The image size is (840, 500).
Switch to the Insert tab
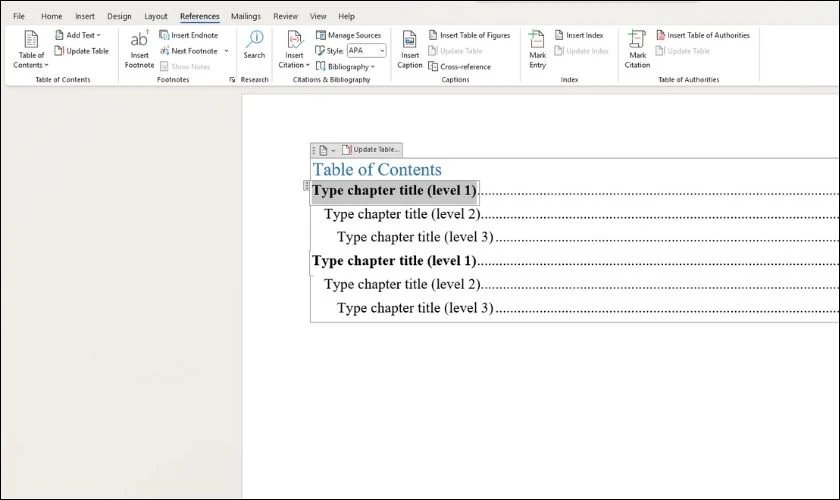coord(85,16)
